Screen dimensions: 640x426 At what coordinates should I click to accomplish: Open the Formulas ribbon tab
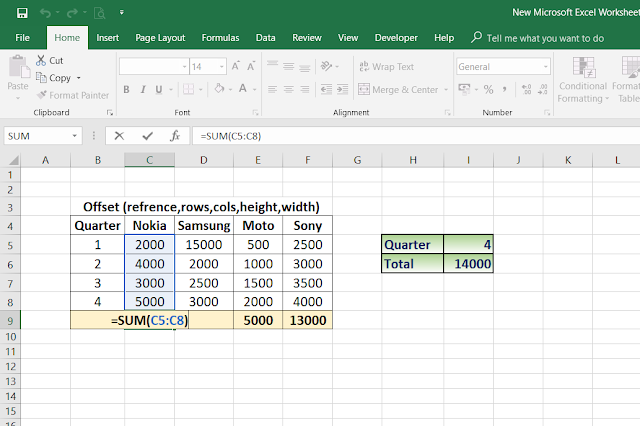[220, 38]
